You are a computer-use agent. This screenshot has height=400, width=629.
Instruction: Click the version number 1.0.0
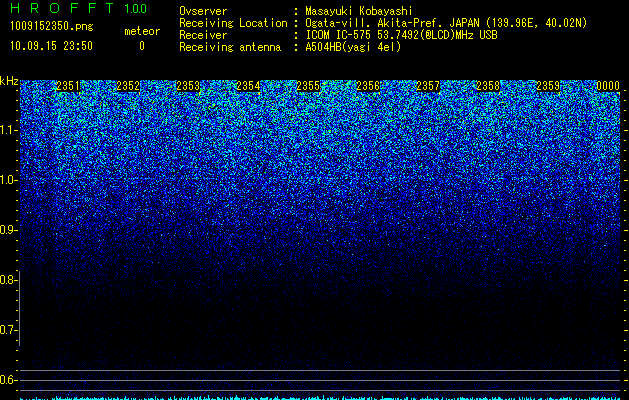[x=136, y=9]
